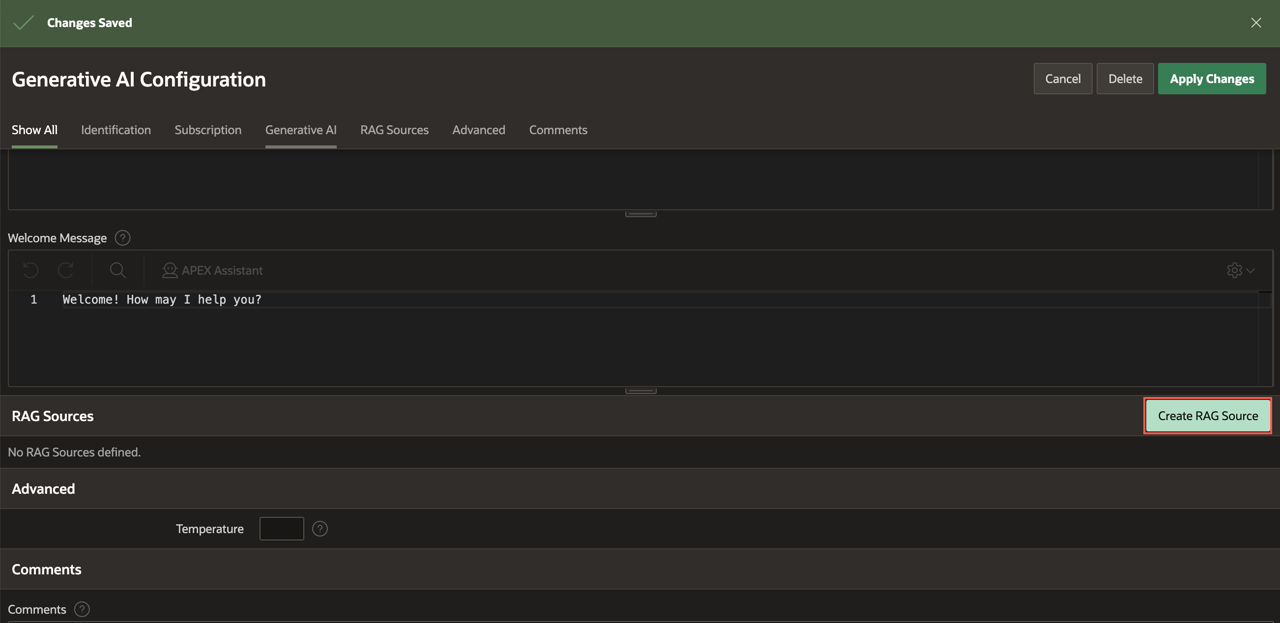The height and width of the screenshot is (623, 1280).
Task: Switch to the Identification tab
Action: click(116, 130)
